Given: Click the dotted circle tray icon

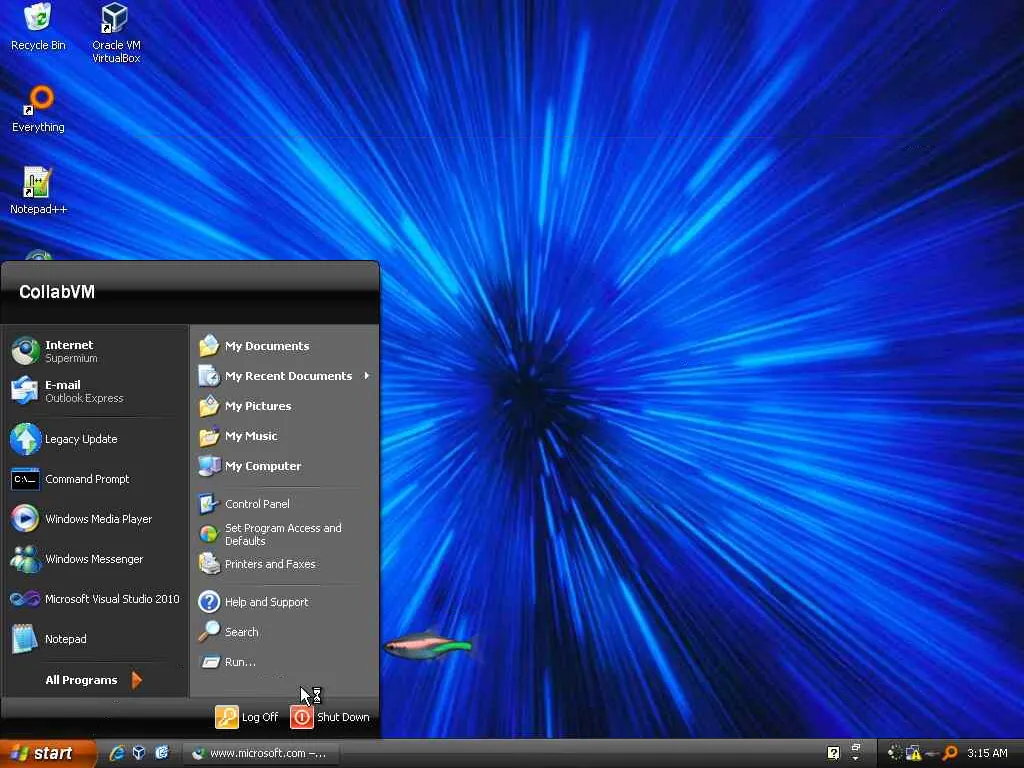Looking at the screenshot, I should (x=894, y=753).
